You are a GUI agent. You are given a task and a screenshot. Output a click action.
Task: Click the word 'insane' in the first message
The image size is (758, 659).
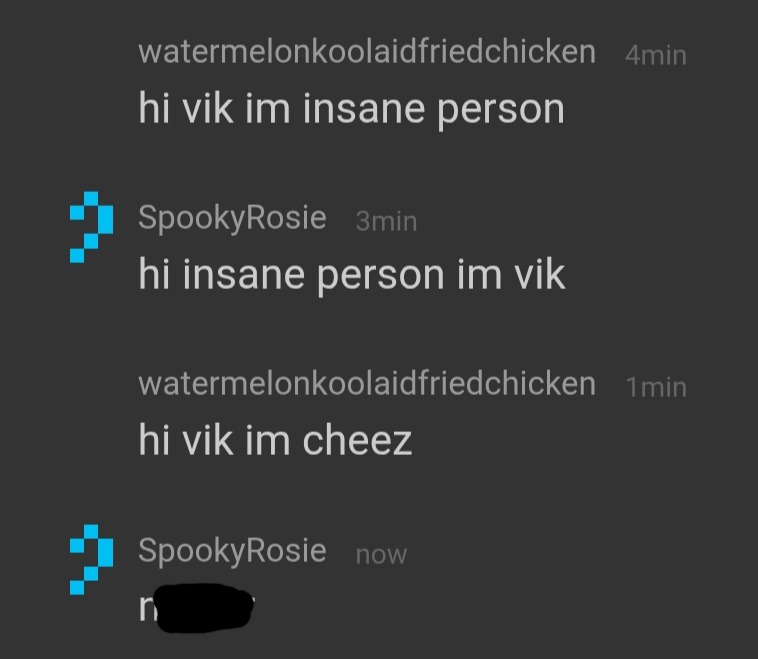click(364, 108)
